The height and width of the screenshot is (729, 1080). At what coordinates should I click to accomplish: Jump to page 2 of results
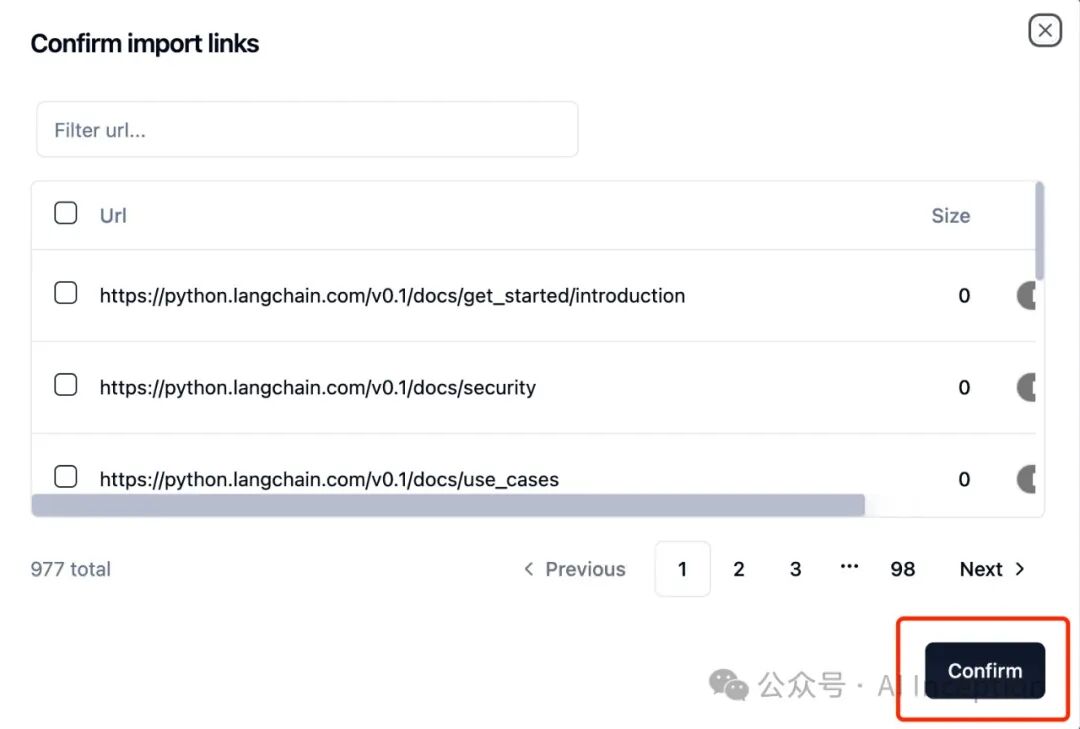pos(739,569)
